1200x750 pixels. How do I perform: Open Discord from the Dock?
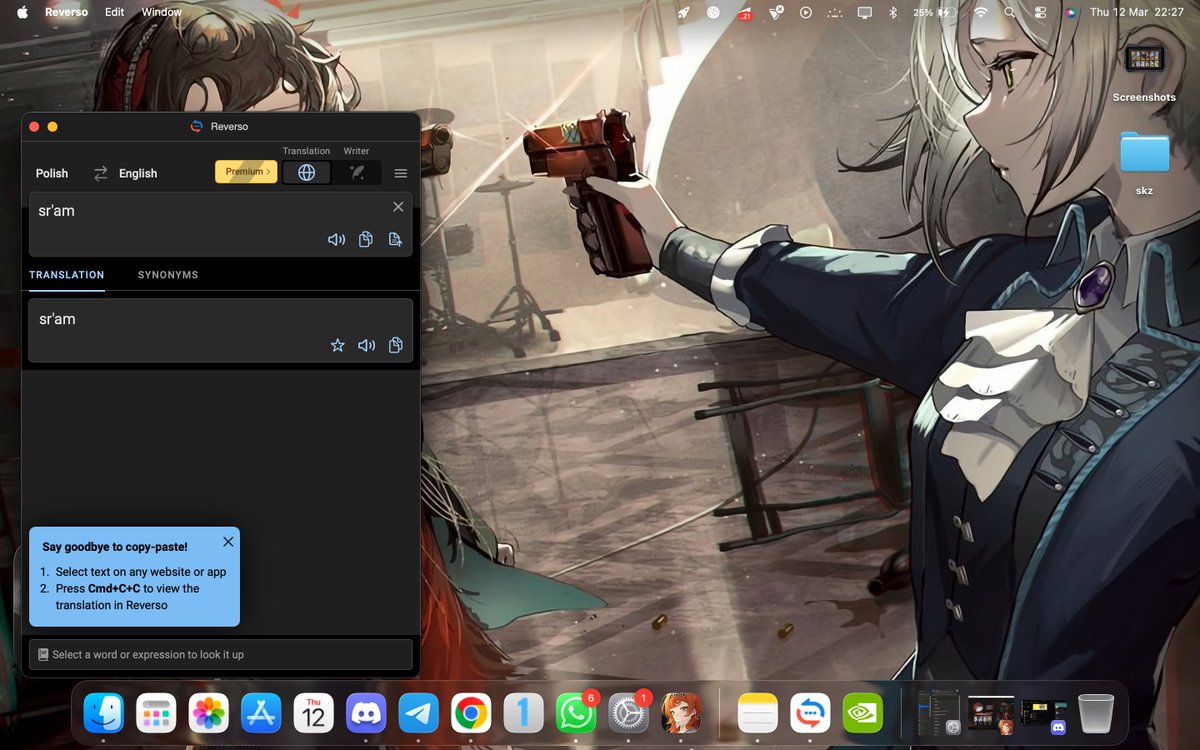pos(366,713)
